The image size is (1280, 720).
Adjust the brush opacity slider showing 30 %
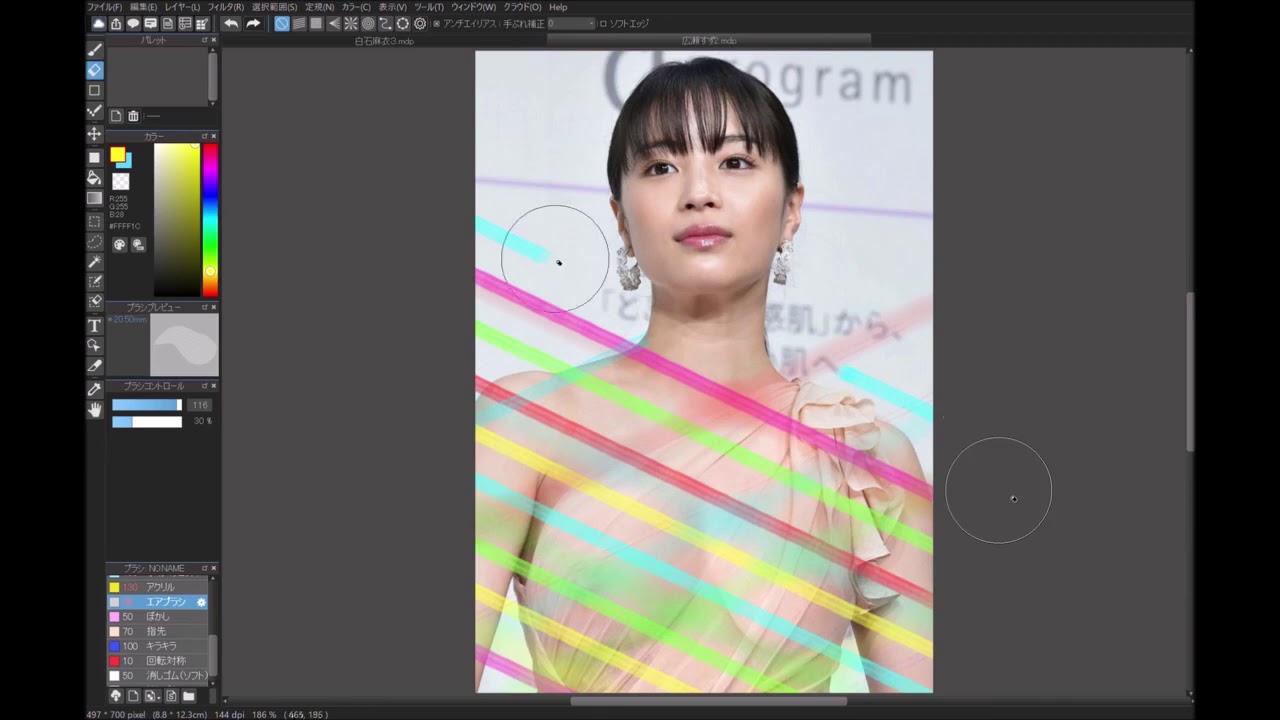pyautogui.click(x=147, y=422)
